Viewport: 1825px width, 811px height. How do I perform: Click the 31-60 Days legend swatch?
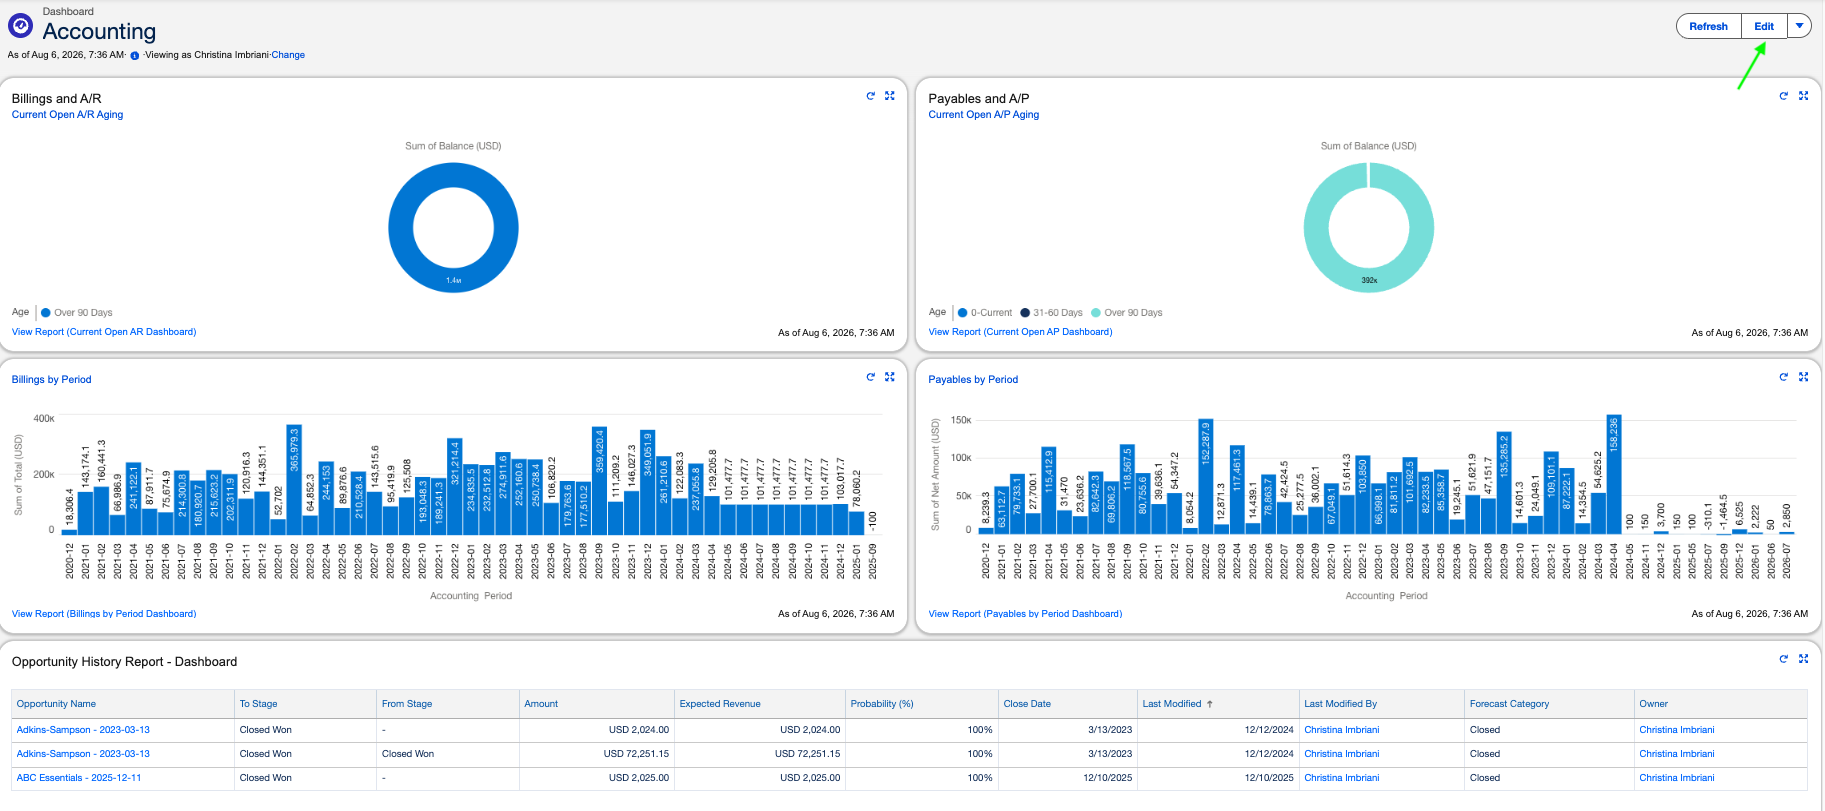[1025, 313]
